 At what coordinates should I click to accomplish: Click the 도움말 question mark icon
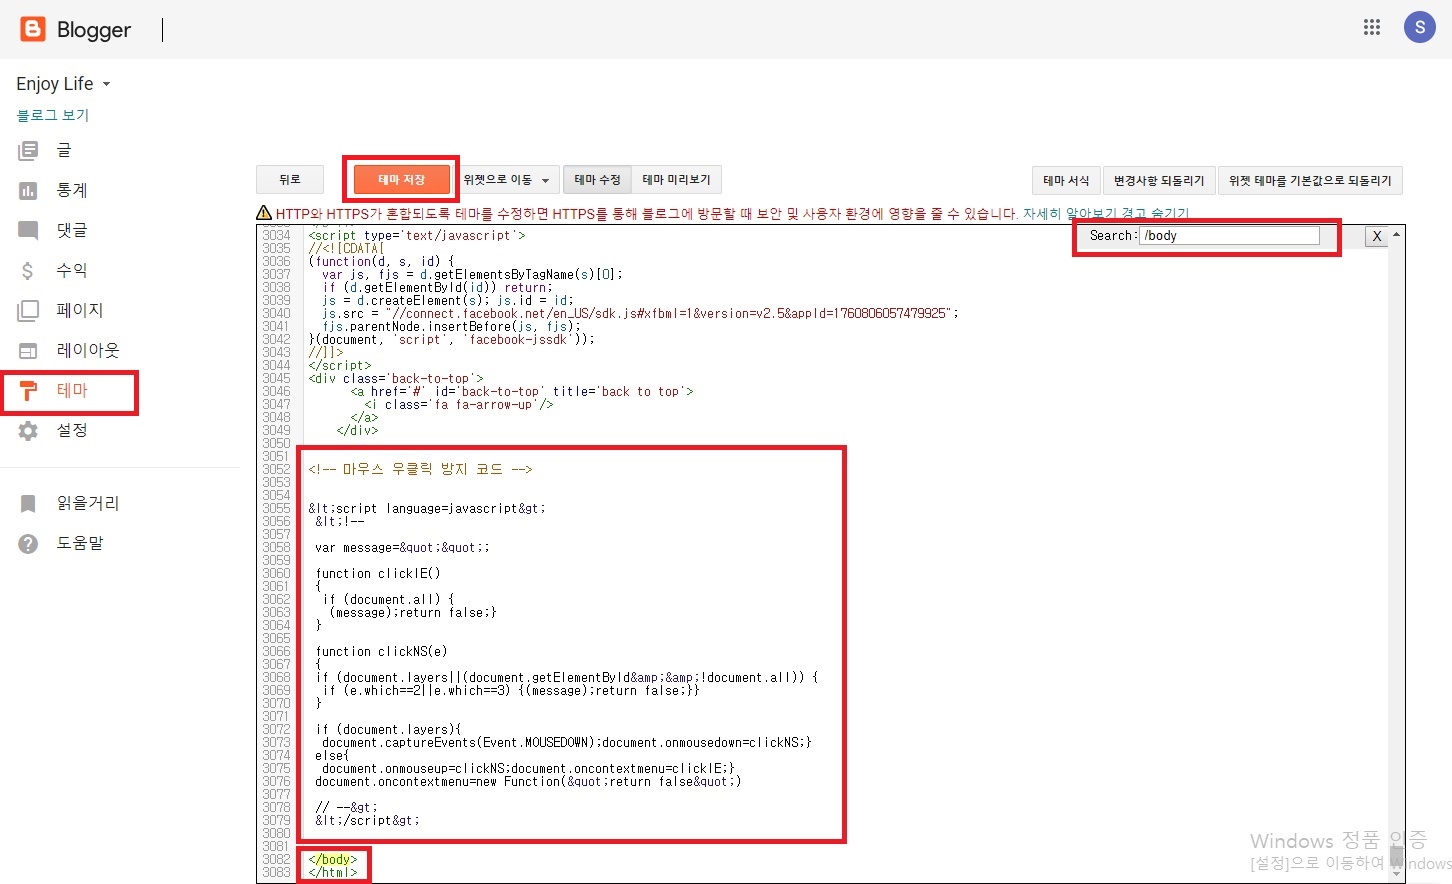(28, 543)
